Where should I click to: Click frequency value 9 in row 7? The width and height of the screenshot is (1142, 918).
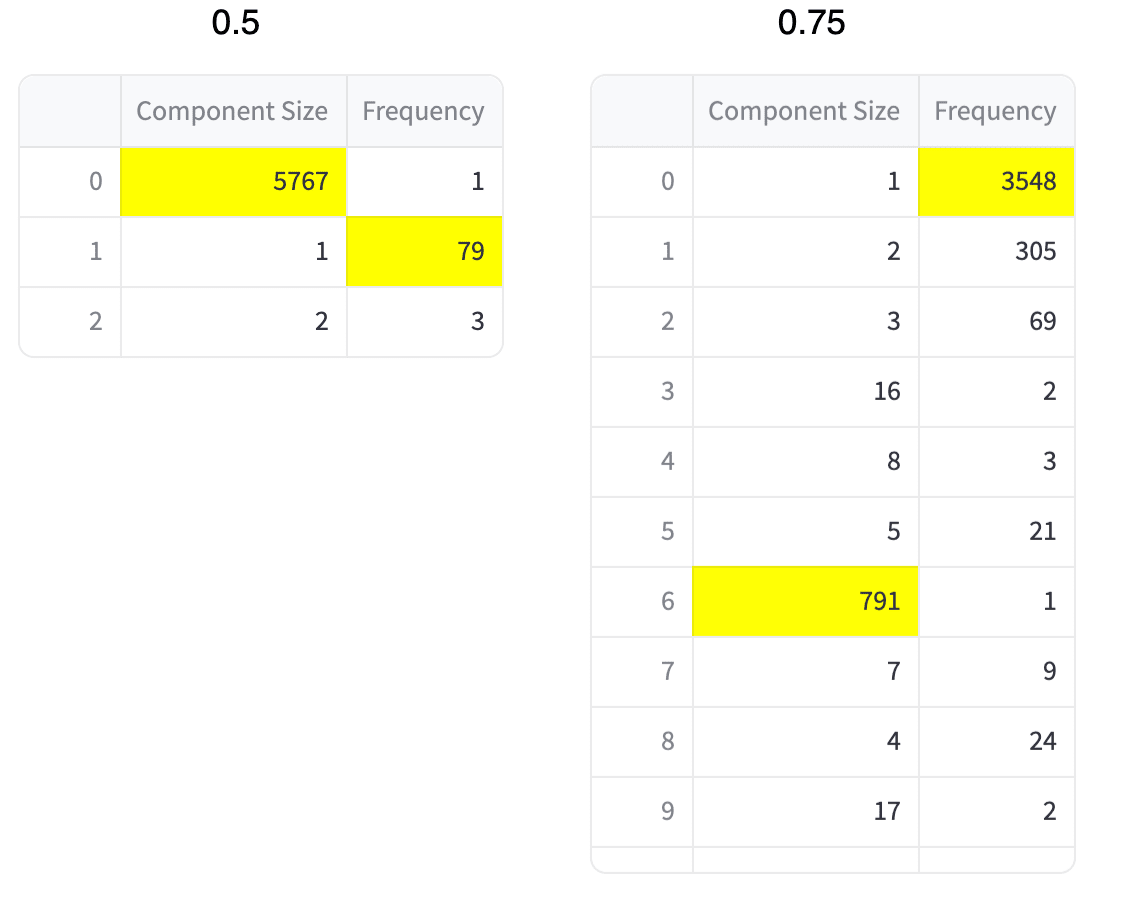(996, 671)
